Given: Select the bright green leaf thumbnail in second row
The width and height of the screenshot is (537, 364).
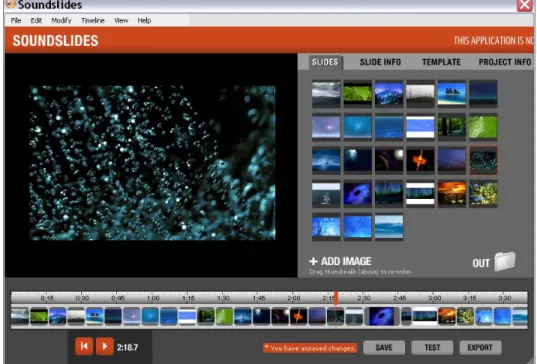Looking at the screenshot, I should [483, 127].
